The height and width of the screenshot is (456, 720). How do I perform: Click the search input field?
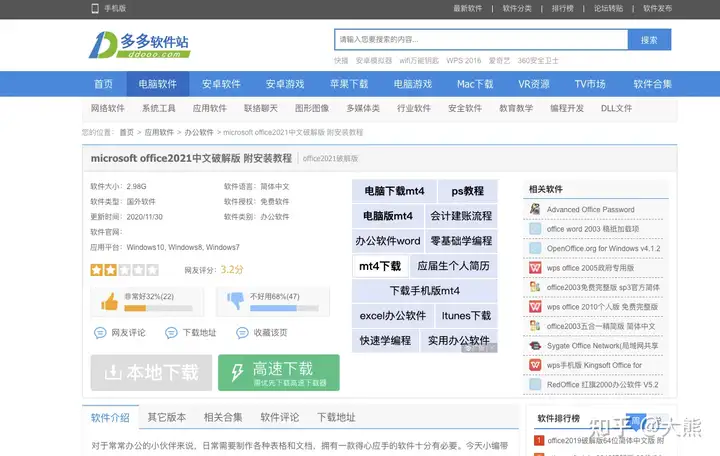coord(481,39)
